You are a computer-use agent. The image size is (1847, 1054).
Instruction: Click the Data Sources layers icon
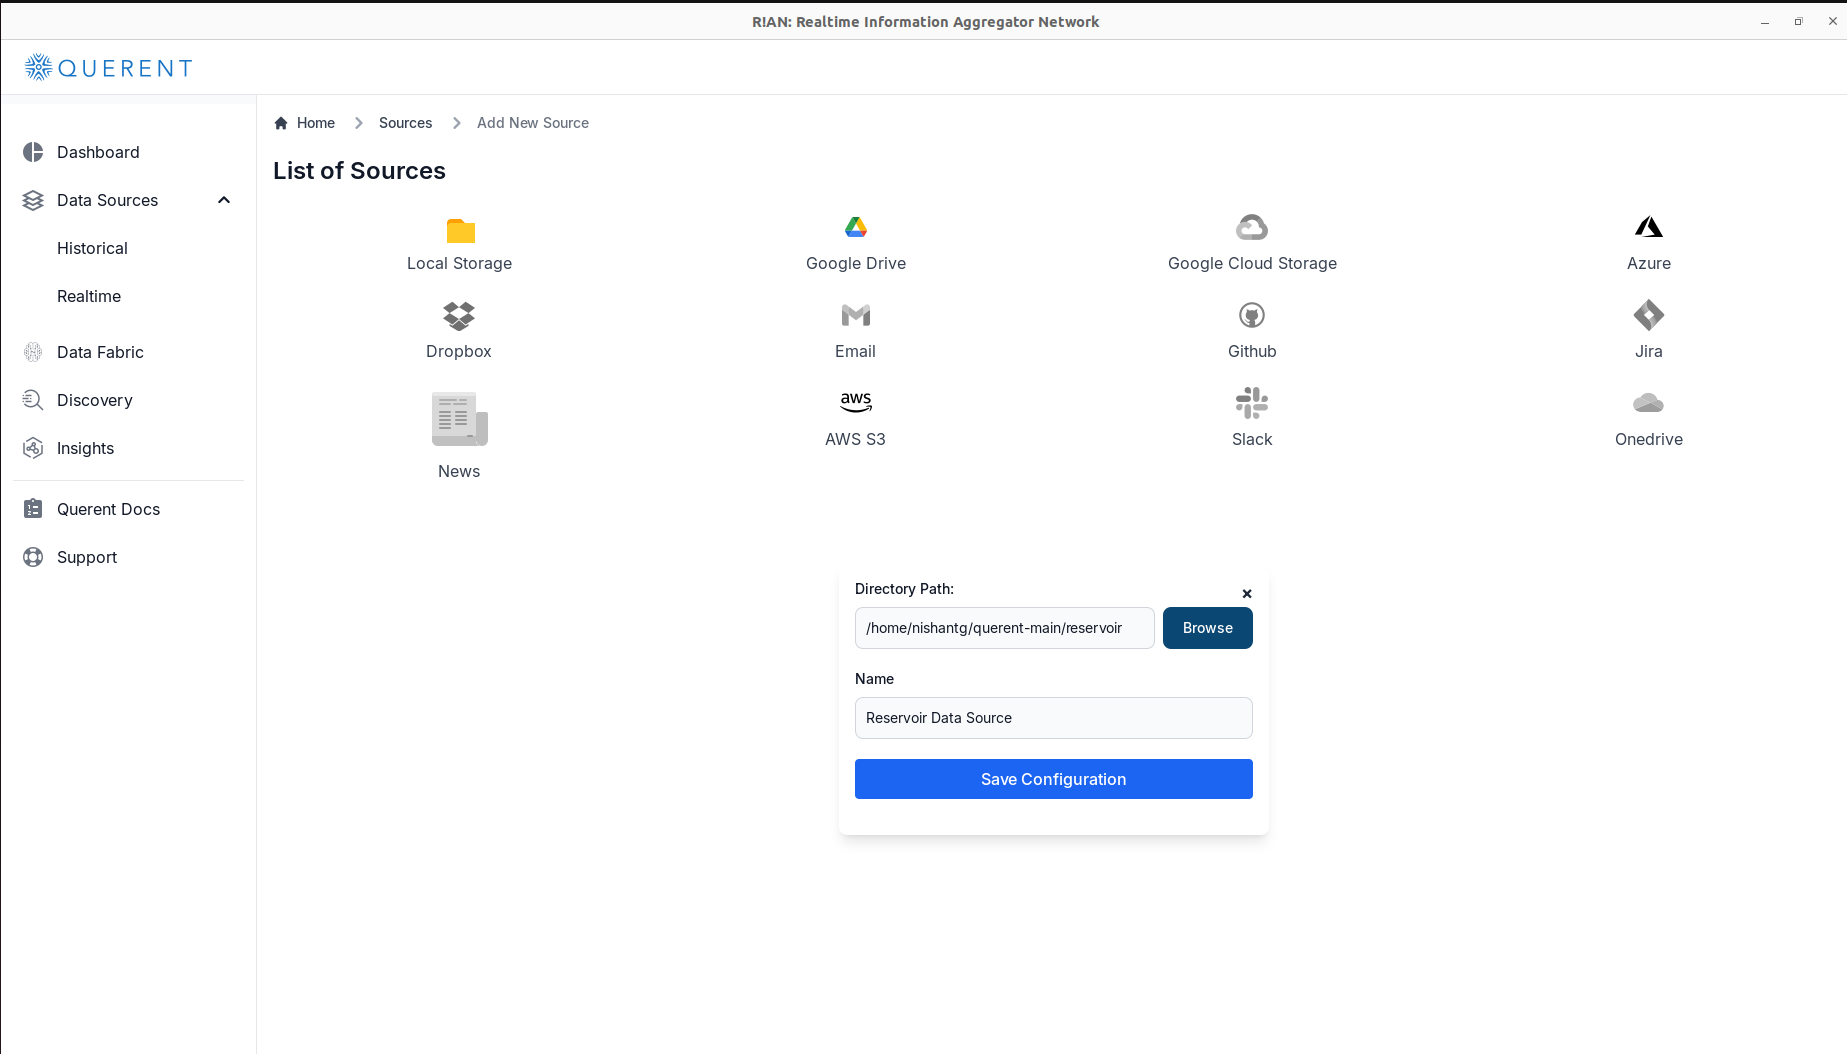(x=33, y=200)
